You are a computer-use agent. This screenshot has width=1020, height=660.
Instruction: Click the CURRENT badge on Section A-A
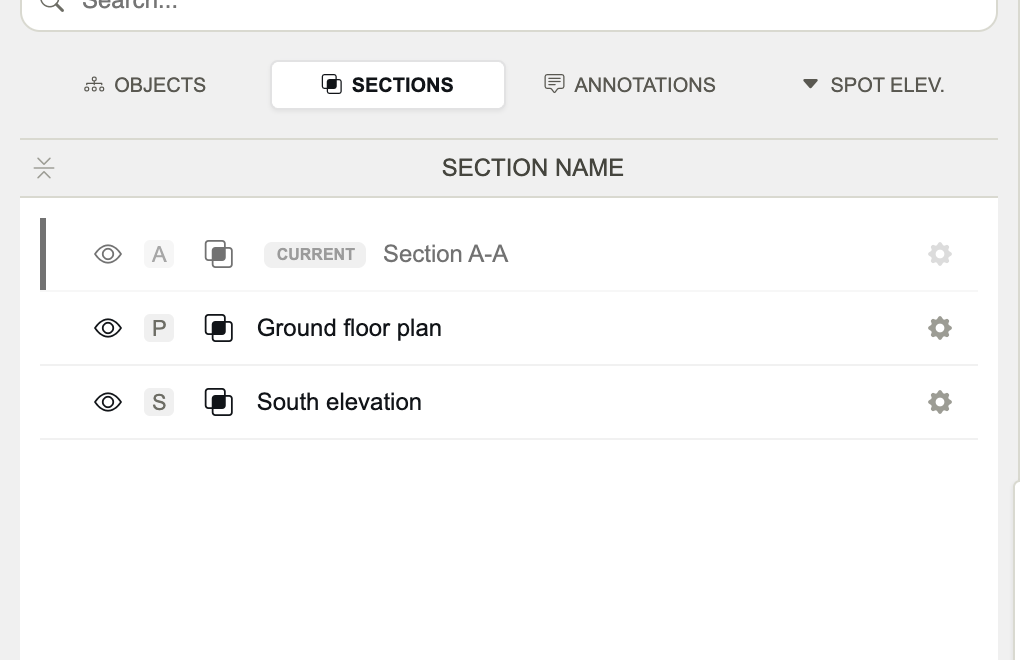point(315,254)
